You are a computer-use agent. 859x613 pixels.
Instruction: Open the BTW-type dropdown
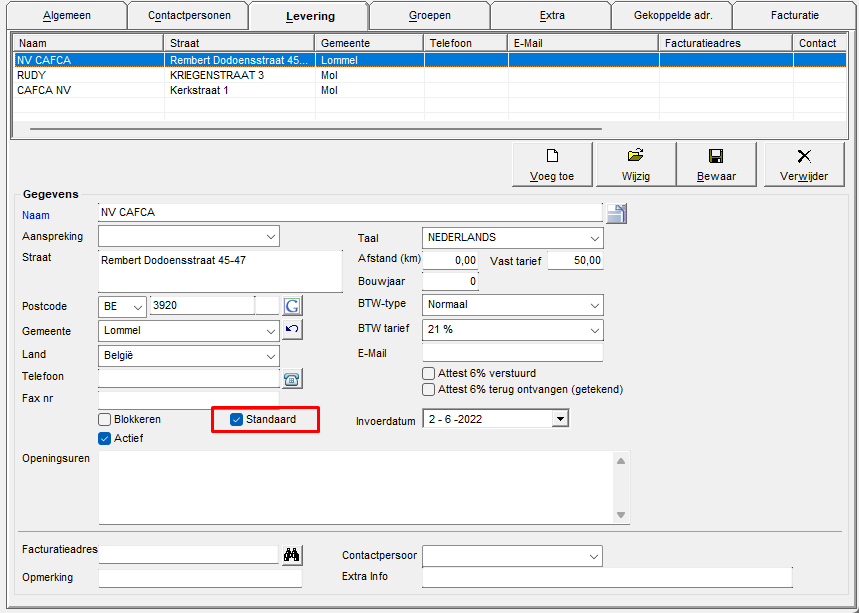594,305
